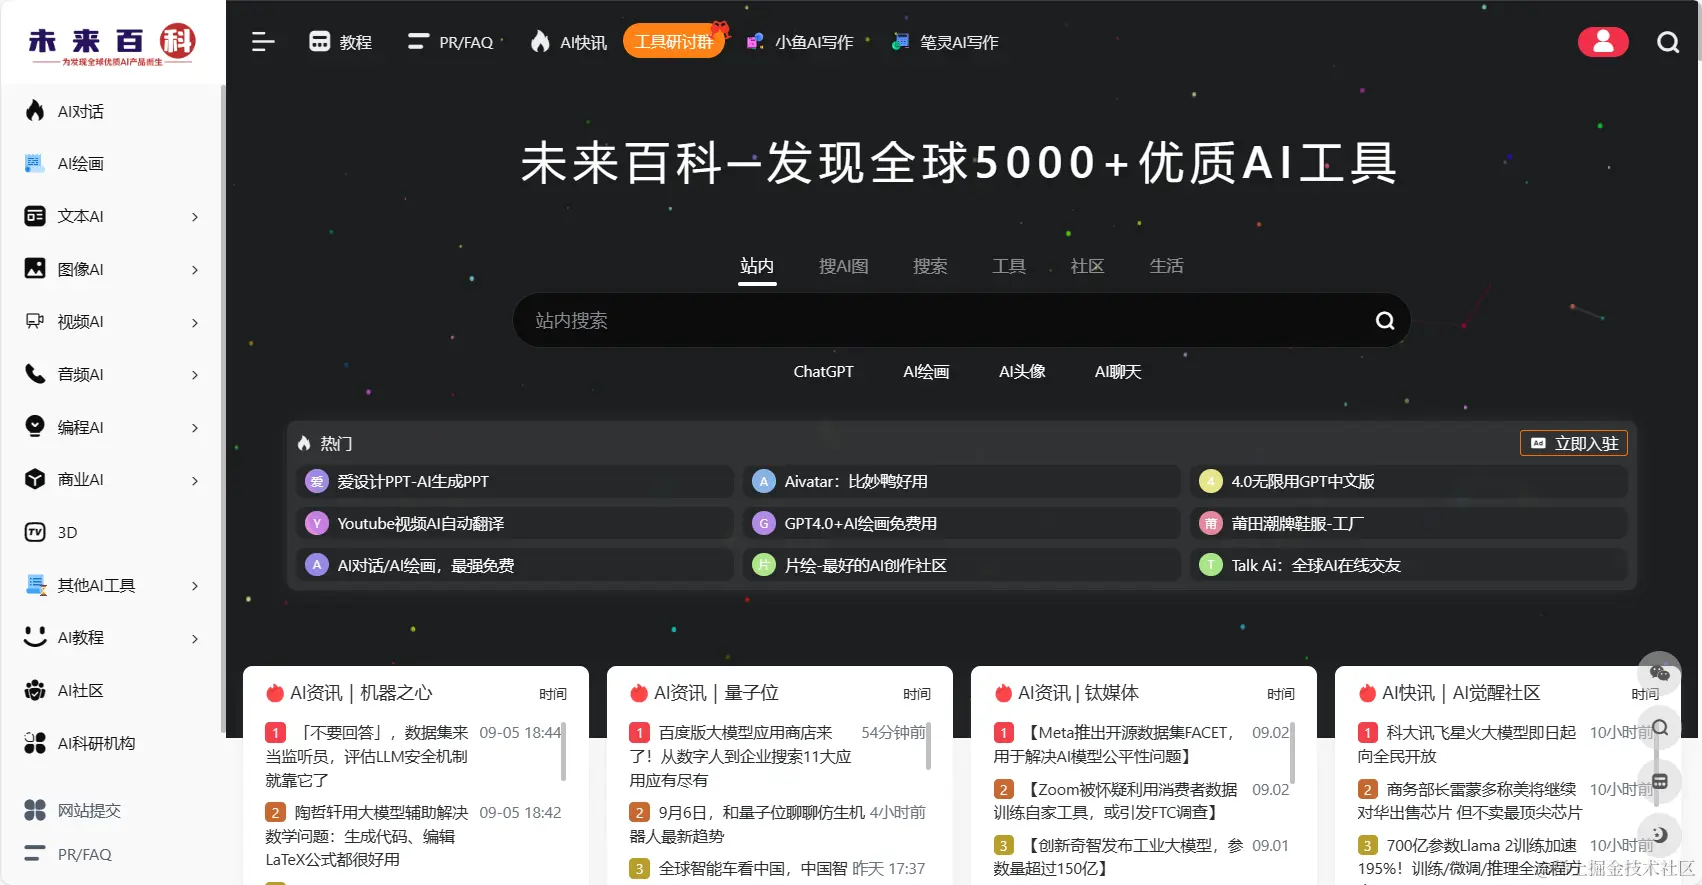Open the Aivatar: 比妙鸭好用 hot item

962,482
